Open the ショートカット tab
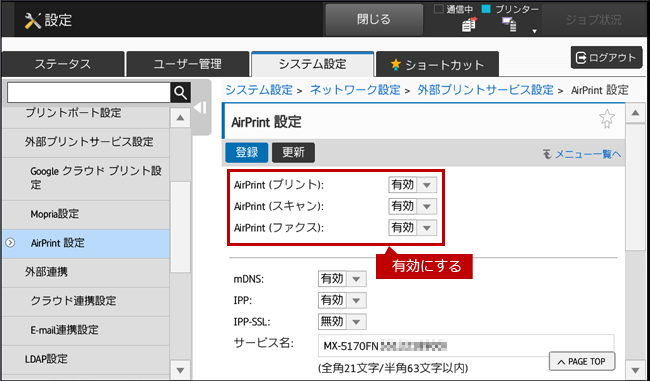 (437, 64)
